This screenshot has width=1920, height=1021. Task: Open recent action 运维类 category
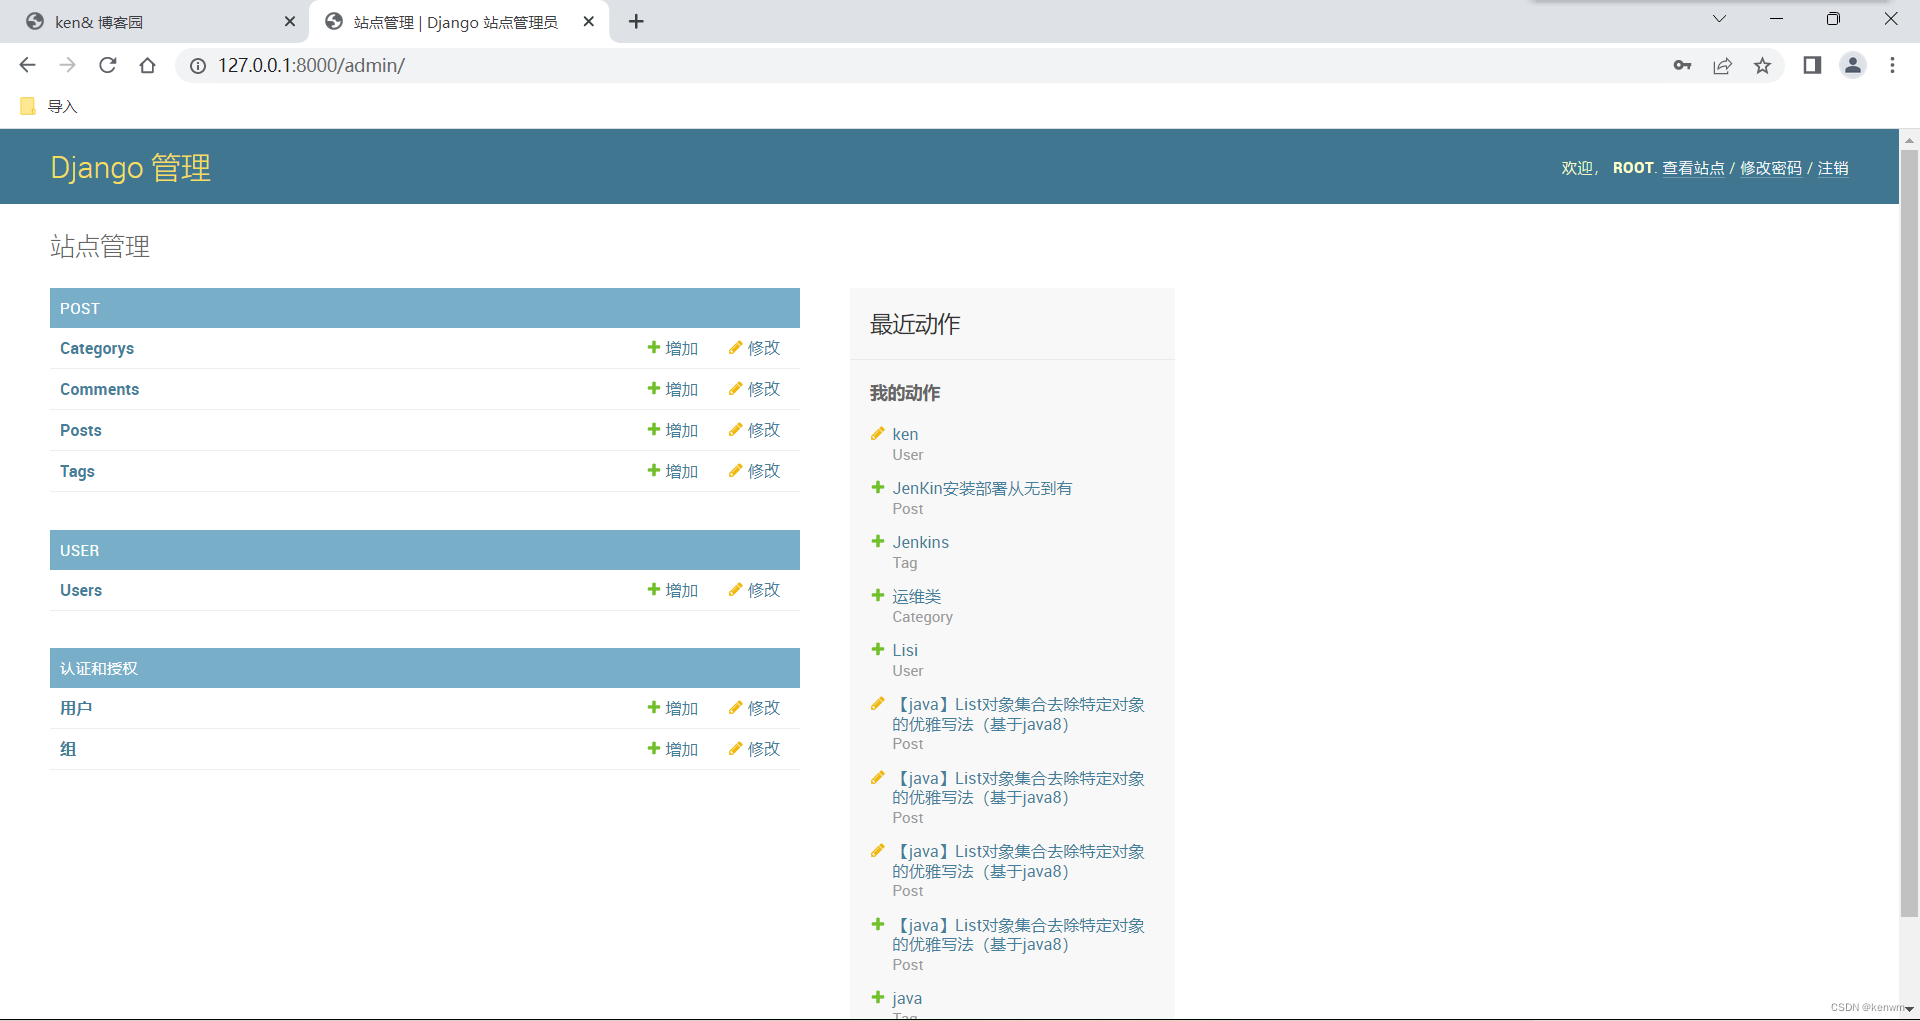pos(917,596)
